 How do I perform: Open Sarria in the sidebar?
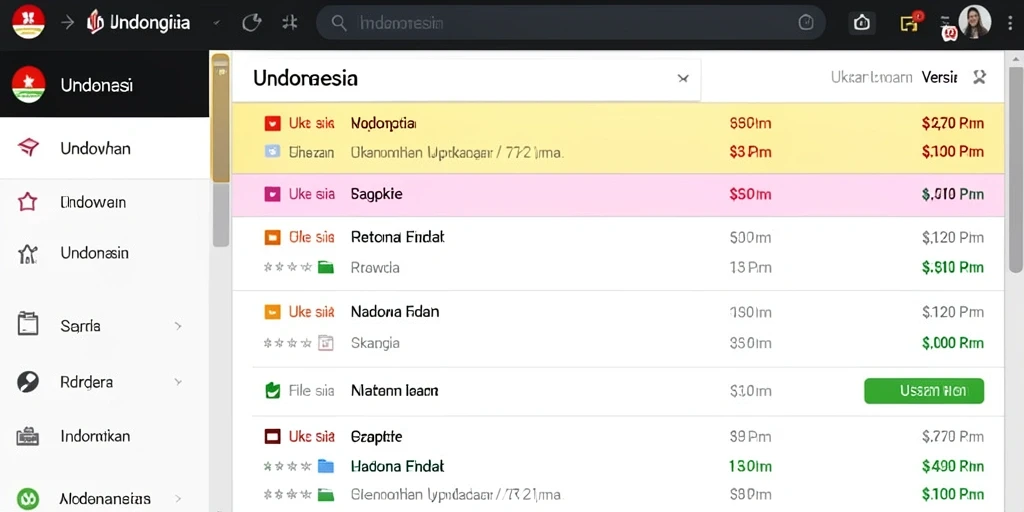(104, 325)
